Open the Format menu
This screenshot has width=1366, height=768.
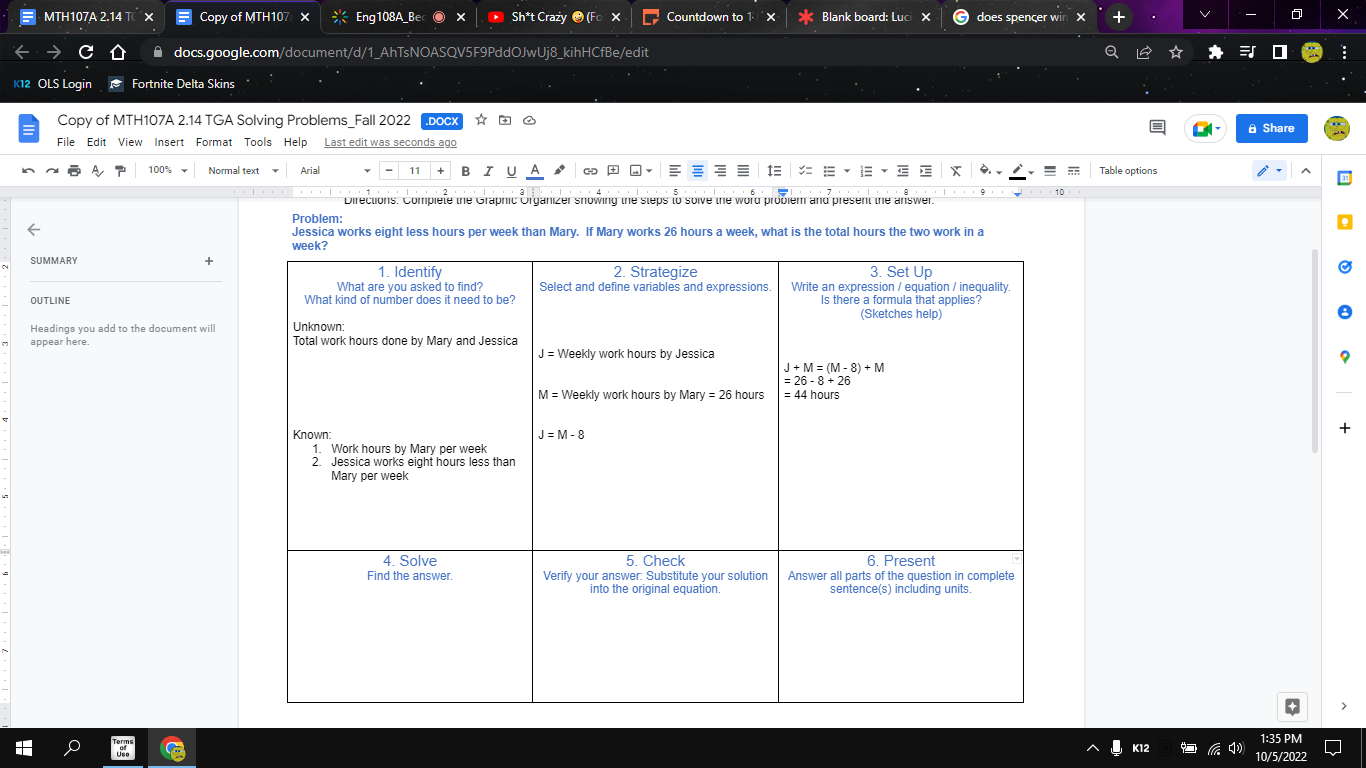pyautogui.click(x=213, y=142)
